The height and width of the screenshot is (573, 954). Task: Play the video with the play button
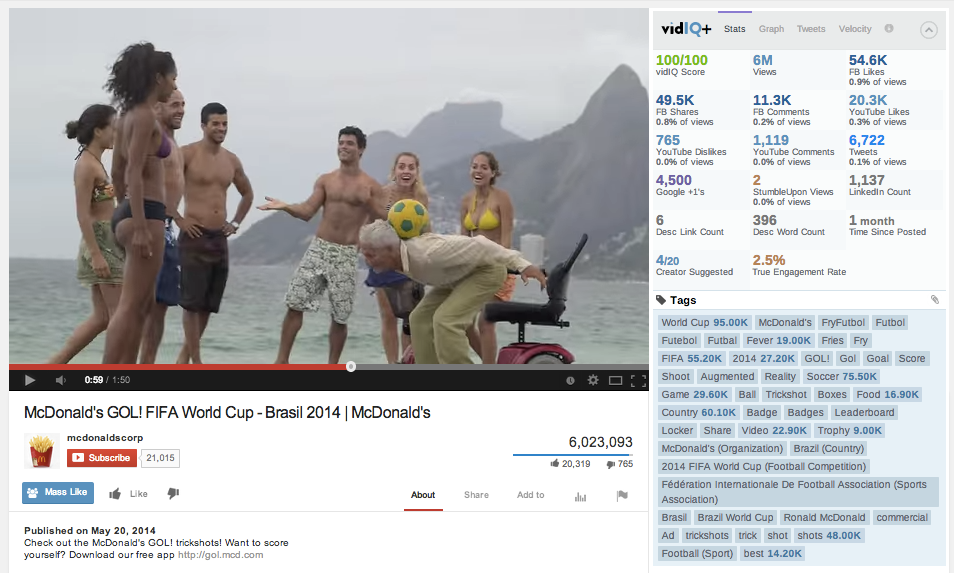click(29, 380)
